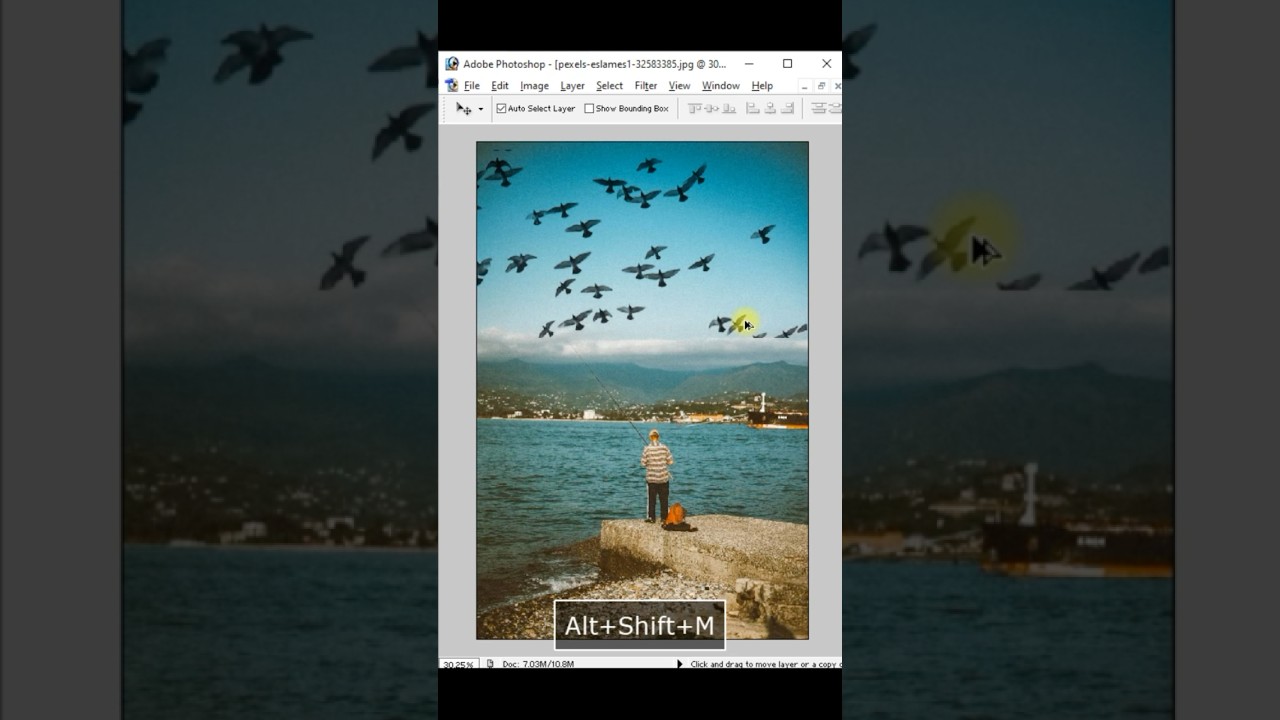1280x720 pixels.
Task: Minimize the document window inside Photoshop
Action: [x=805, y=86]
